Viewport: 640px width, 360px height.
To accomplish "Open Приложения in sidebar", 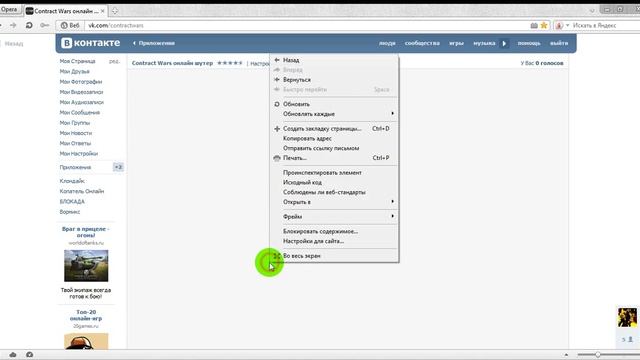I will pos(76,167).
